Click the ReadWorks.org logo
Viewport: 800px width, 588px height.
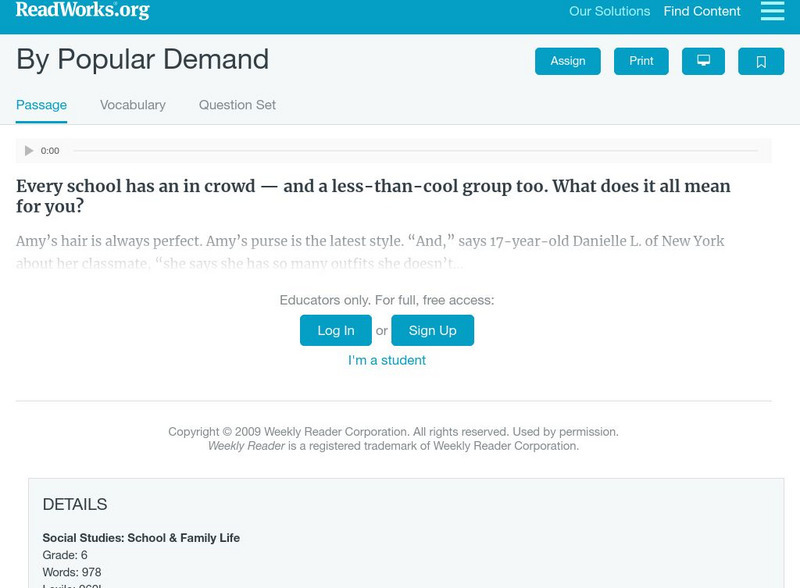point(80,11)
